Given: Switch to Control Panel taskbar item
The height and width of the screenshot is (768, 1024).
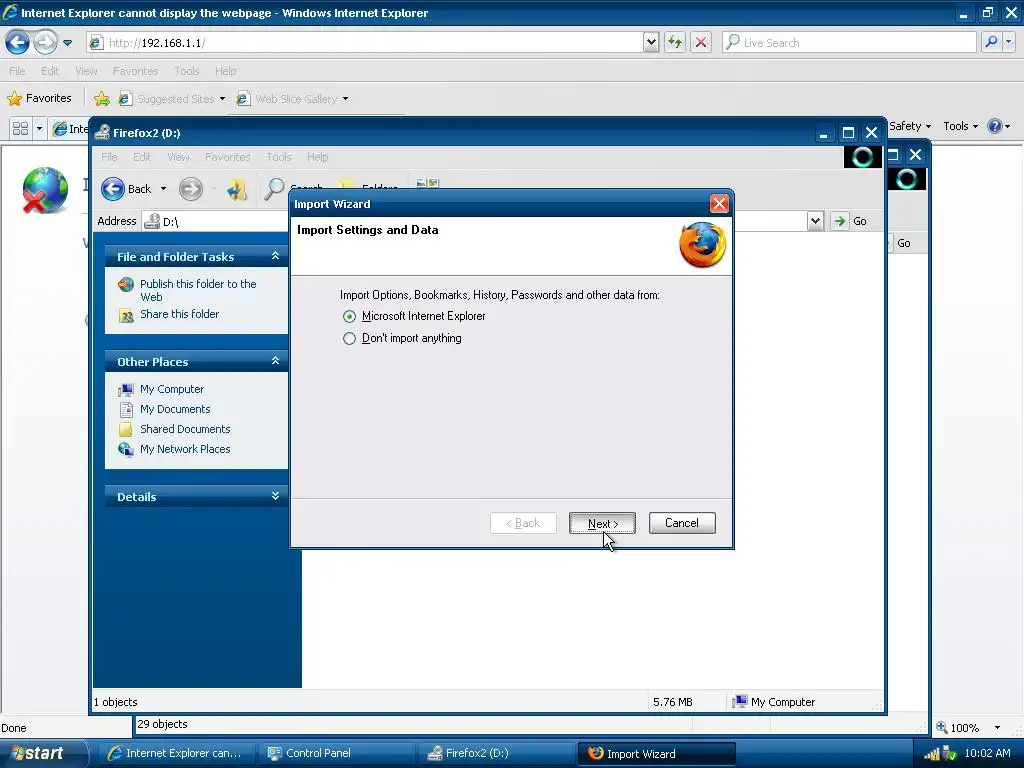Looking at the screenshot, I should [336, 753].
